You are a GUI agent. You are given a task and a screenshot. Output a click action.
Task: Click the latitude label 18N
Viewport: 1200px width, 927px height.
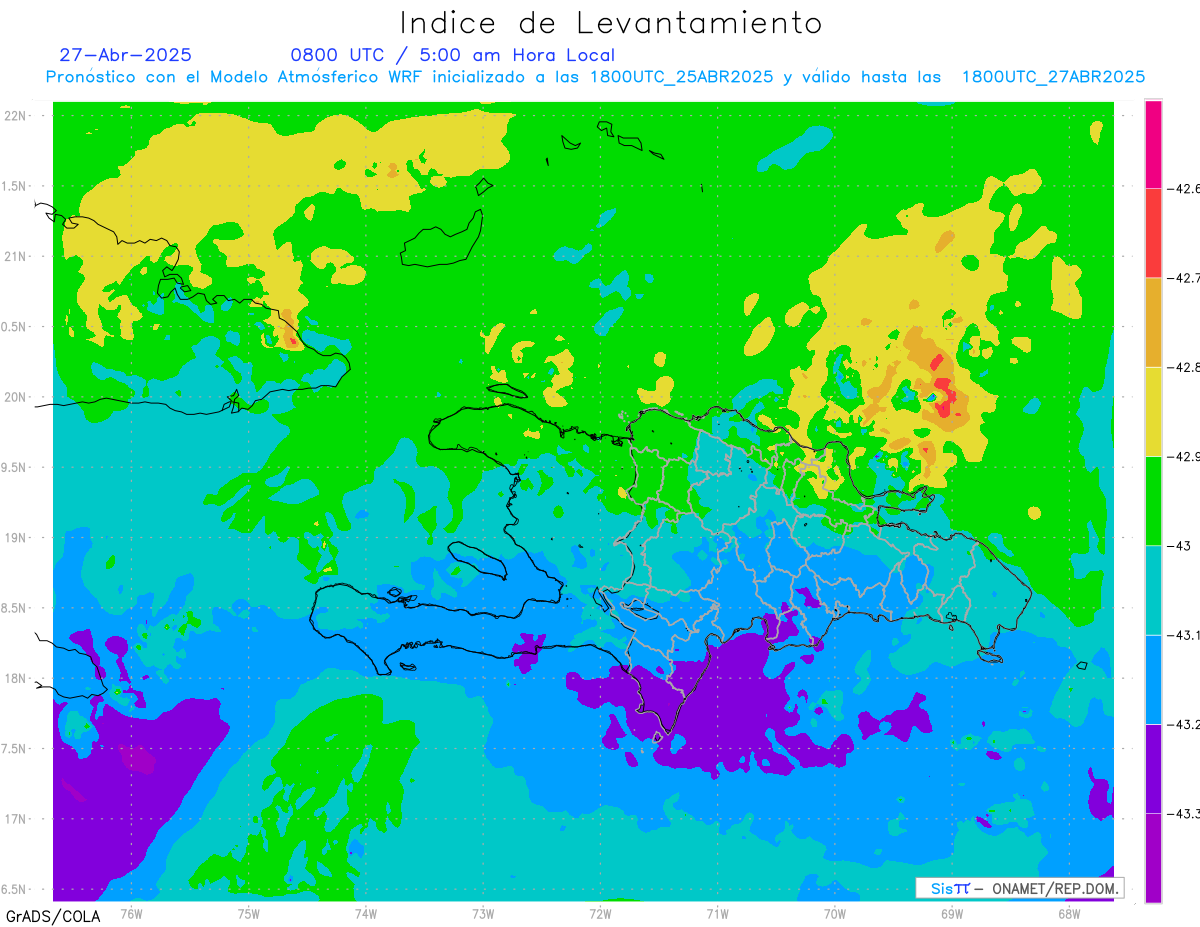pyautogui.click(x=15, y=678)
